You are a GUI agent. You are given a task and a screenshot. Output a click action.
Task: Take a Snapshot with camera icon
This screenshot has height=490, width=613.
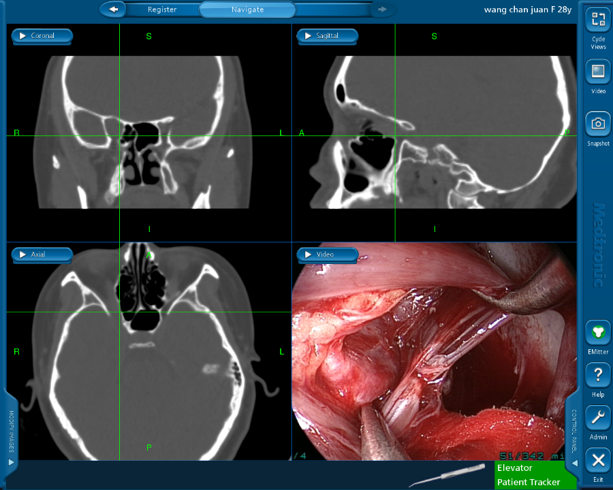(x=597, y=124)
